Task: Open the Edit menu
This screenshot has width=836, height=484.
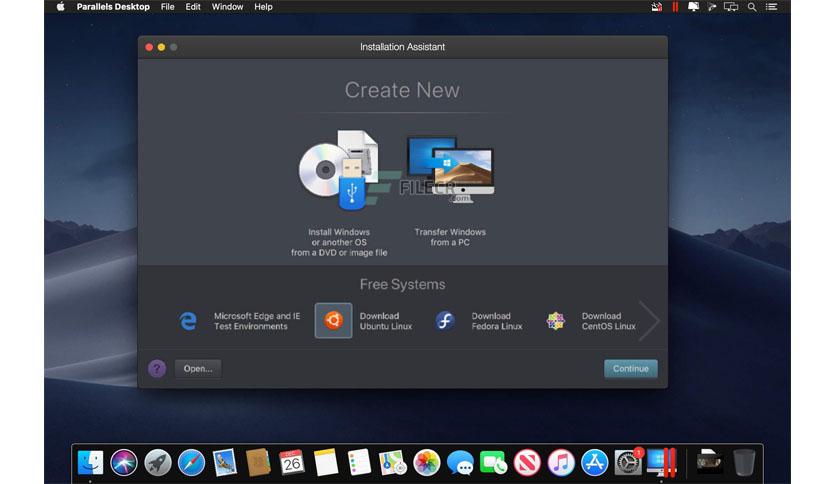Action: pyautogui.click(x=193, y=7)
